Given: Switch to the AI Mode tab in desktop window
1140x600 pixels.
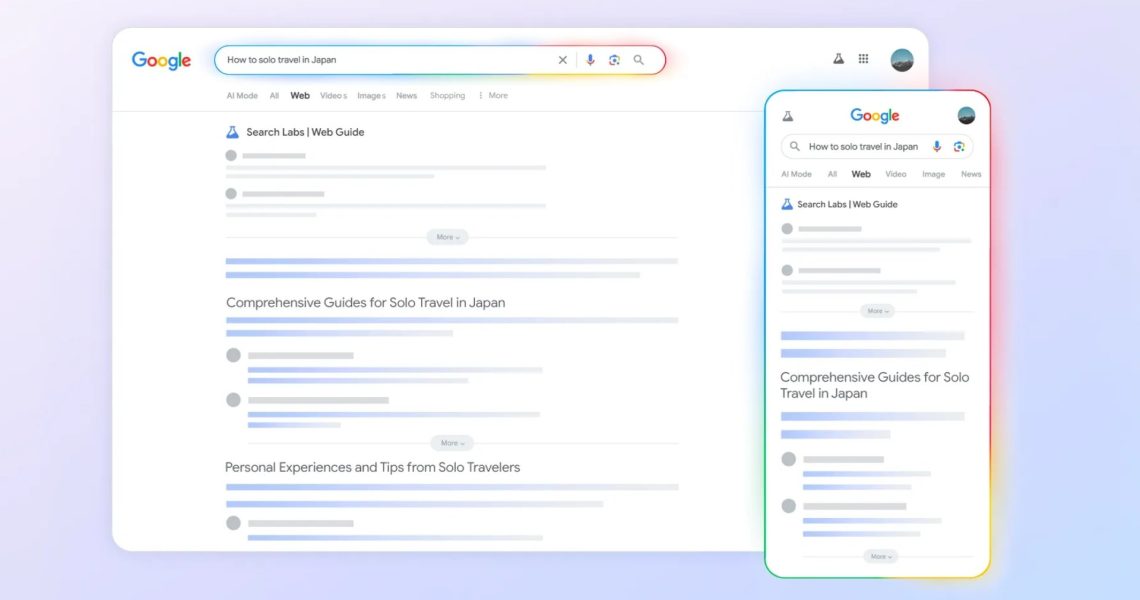Looking at the screenshot, I should [x=242, y=95].
